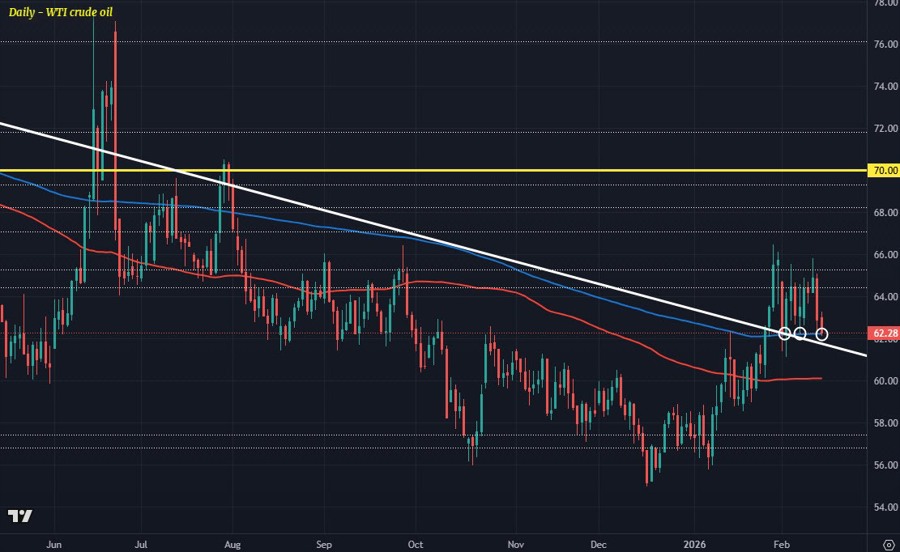Image resolution: width=900 pixels, height=552 pixels.
Task: Select the current price label 62.28
Action: point(882,333)
